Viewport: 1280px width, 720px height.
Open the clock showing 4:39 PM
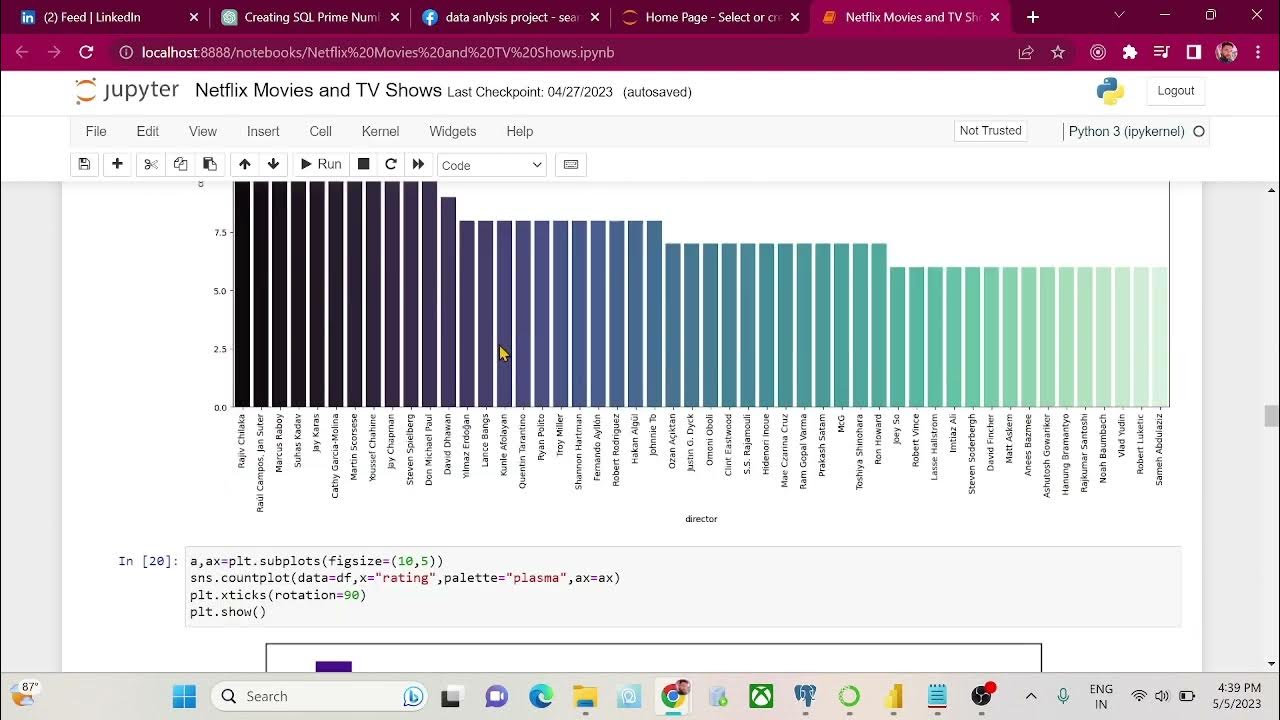tap(1239, 696)
